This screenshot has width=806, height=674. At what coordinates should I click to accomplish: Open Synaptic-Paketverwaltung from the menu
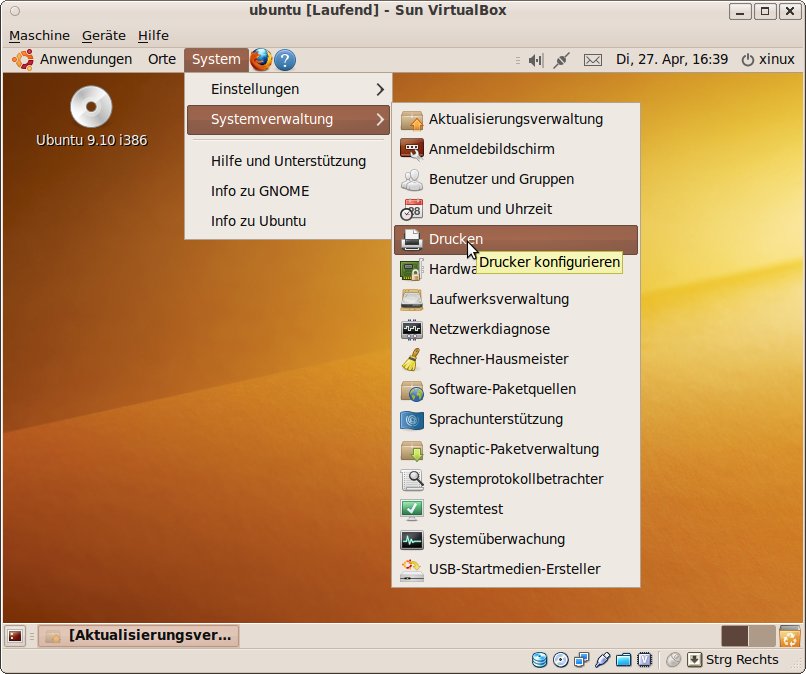pyautogui.click(x=513, y=449)
